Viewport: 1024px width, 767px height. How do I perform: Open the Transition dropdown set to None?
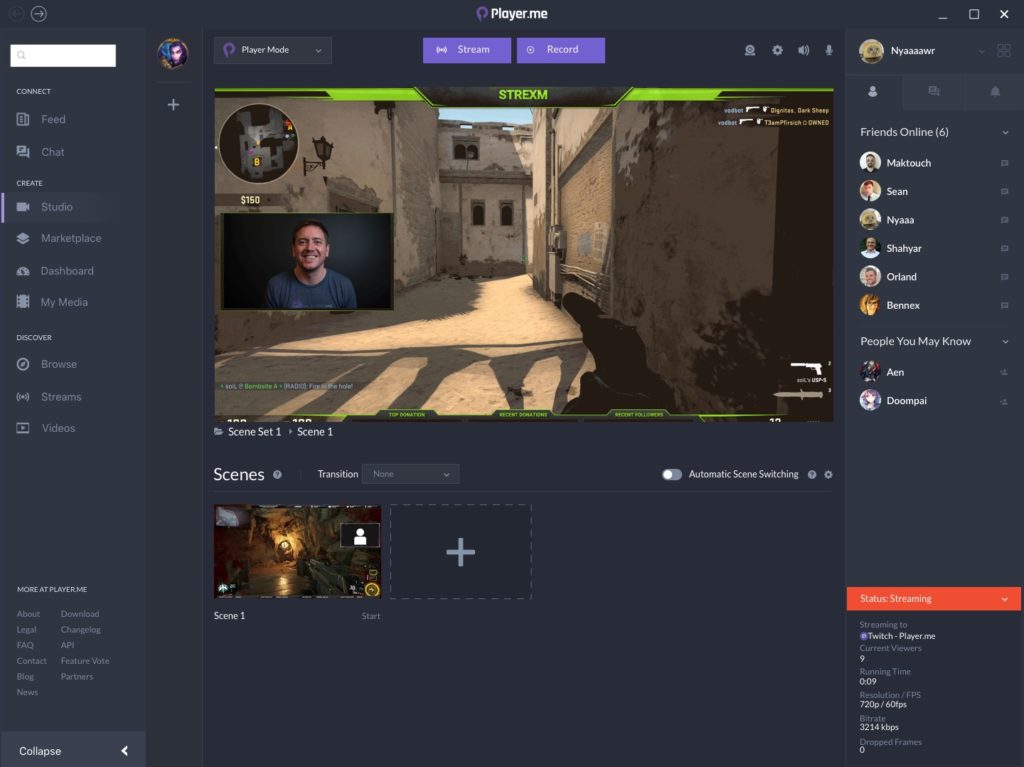[x=411, y=474]
